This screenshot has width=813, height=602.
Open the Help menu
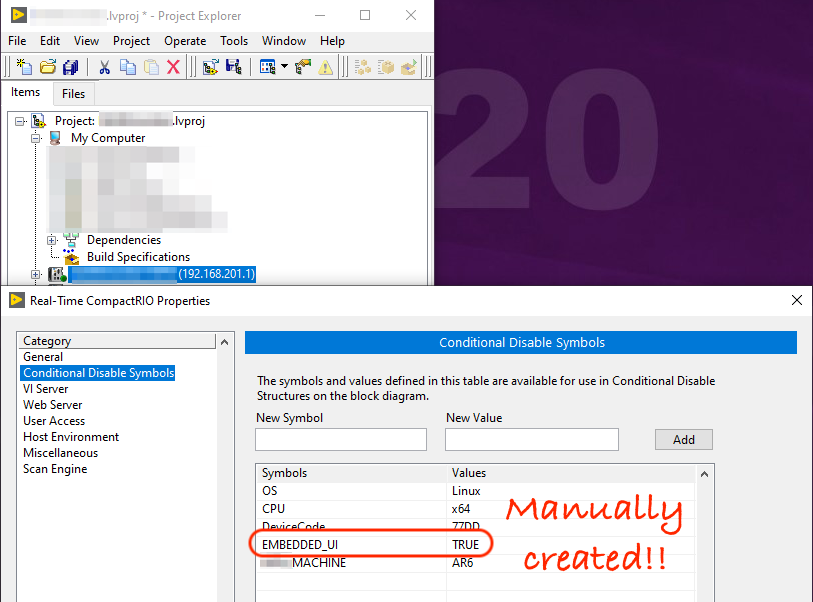click(332, 41)
